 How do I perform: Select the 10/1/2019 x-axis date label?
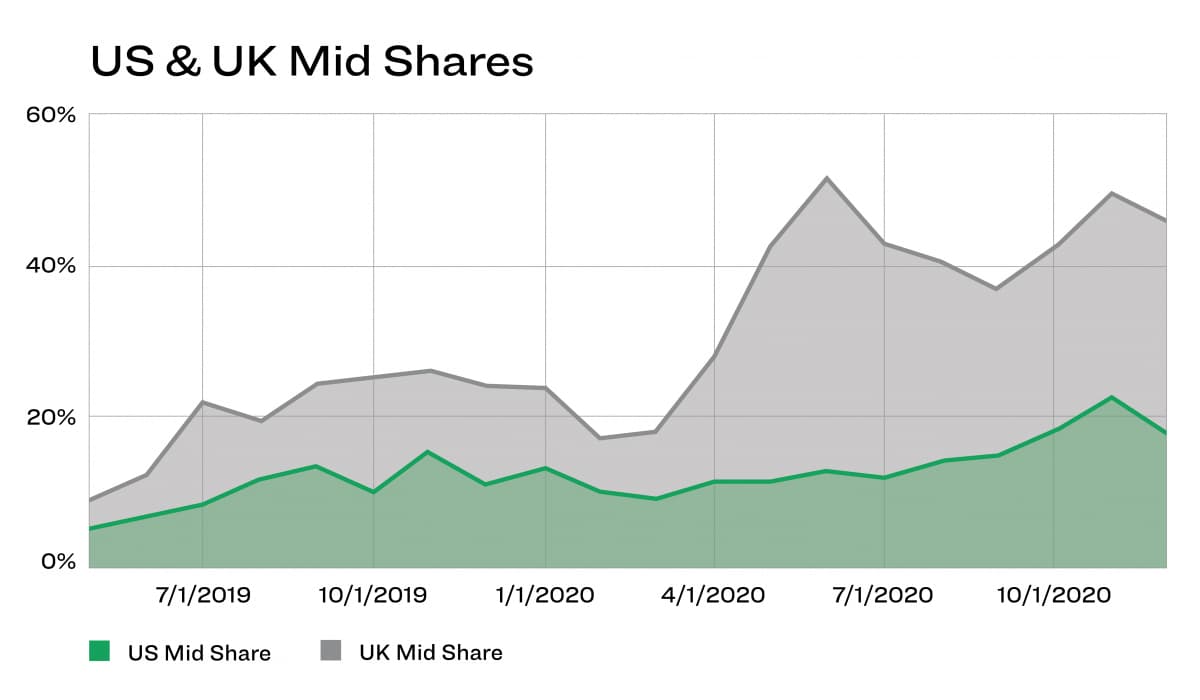point(373,596)
